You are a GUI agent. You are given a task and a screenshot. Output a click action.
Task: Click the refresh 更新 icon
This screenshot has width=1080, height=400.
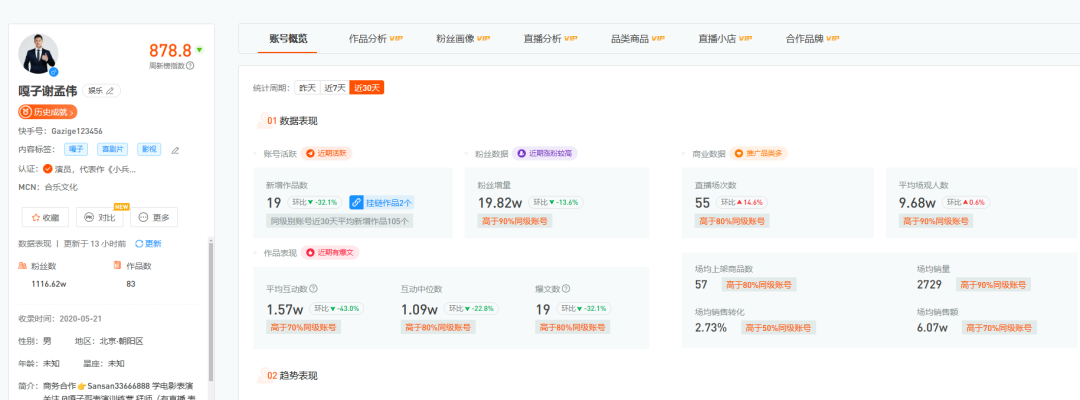pyautogui.click(x=140, y=243)
